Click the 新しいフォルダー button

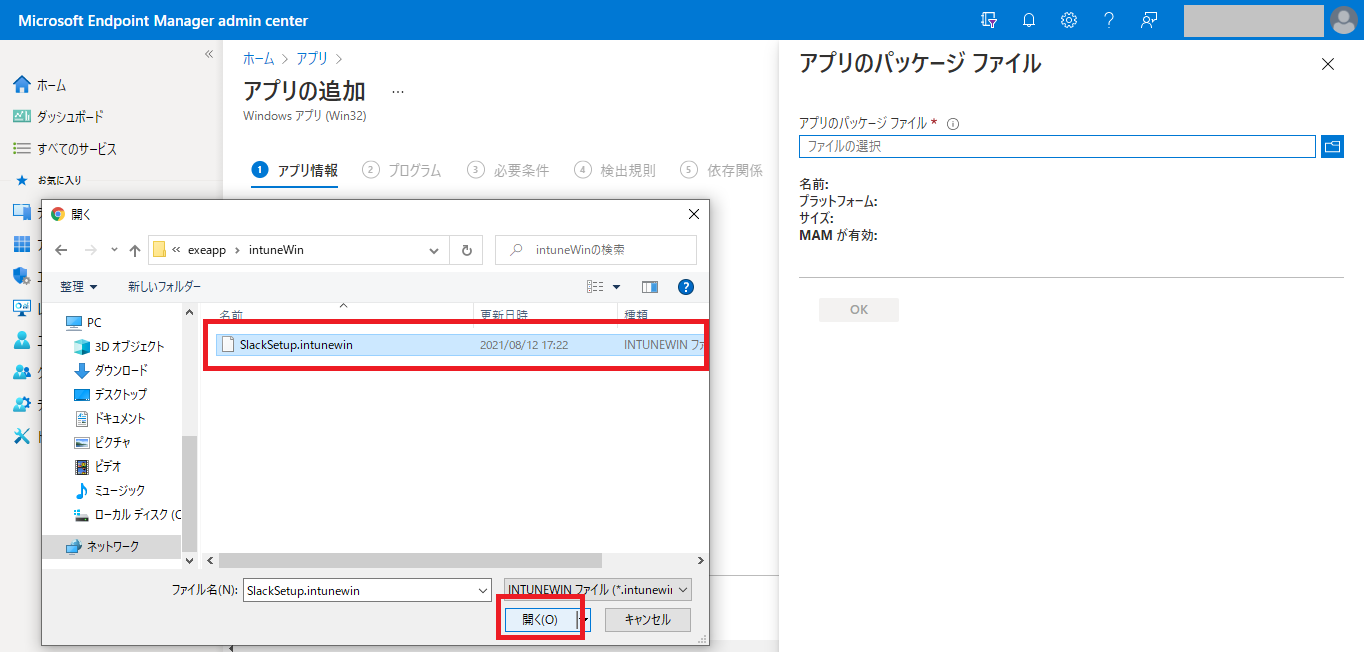(x=164, y=287)
